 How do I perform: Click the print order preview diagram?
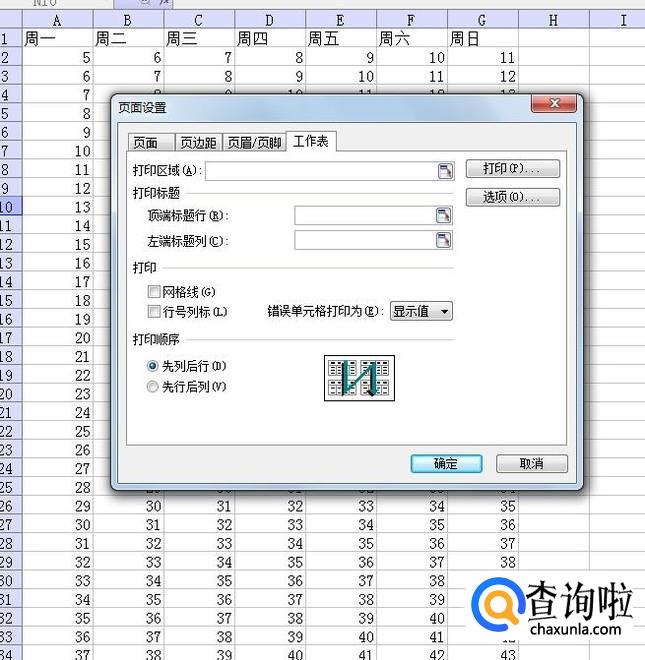coord(359,378)
